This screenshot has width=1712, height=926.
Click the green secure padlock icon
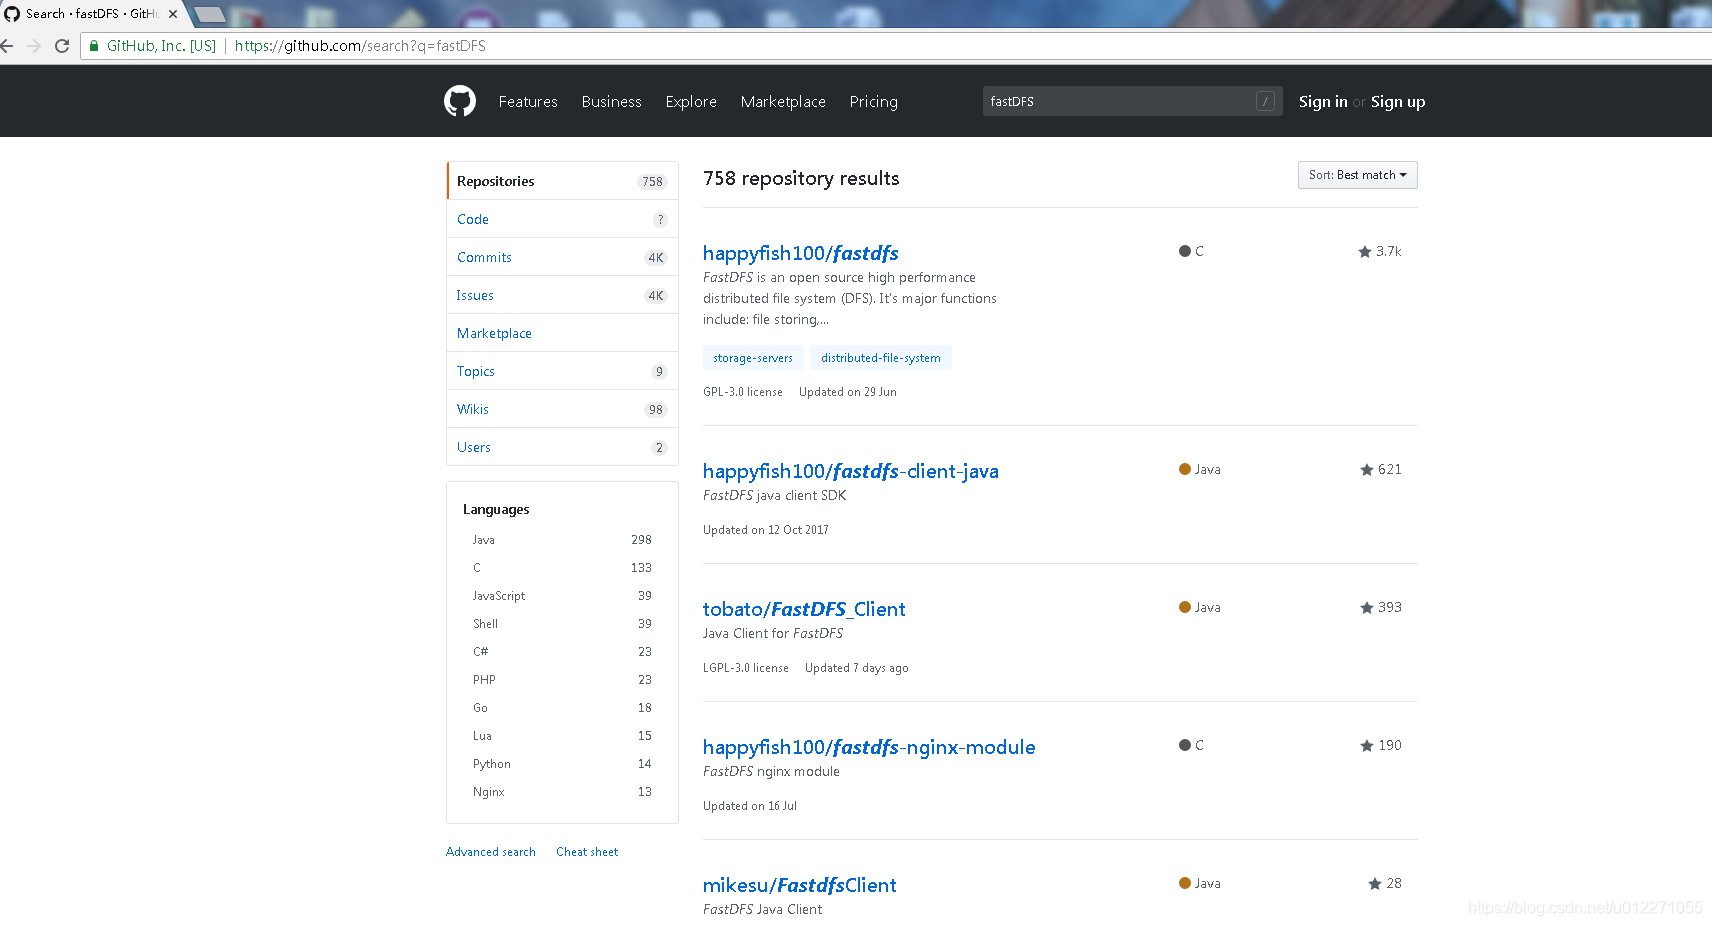(x=94, y=46)
